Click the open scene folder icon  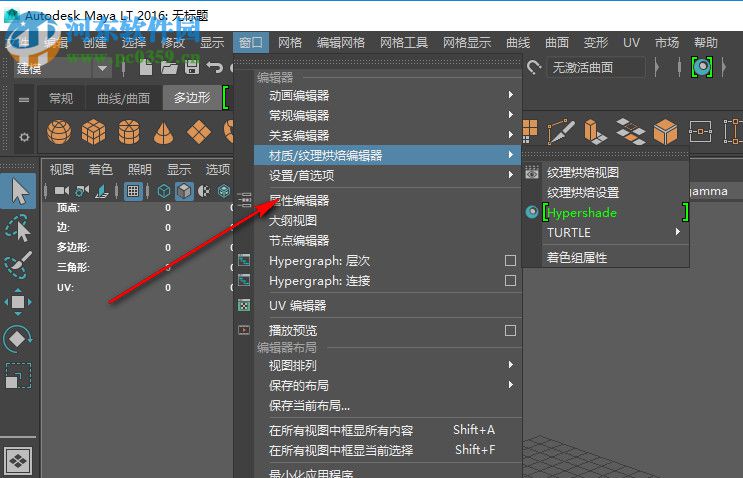(x=169, y=68)
